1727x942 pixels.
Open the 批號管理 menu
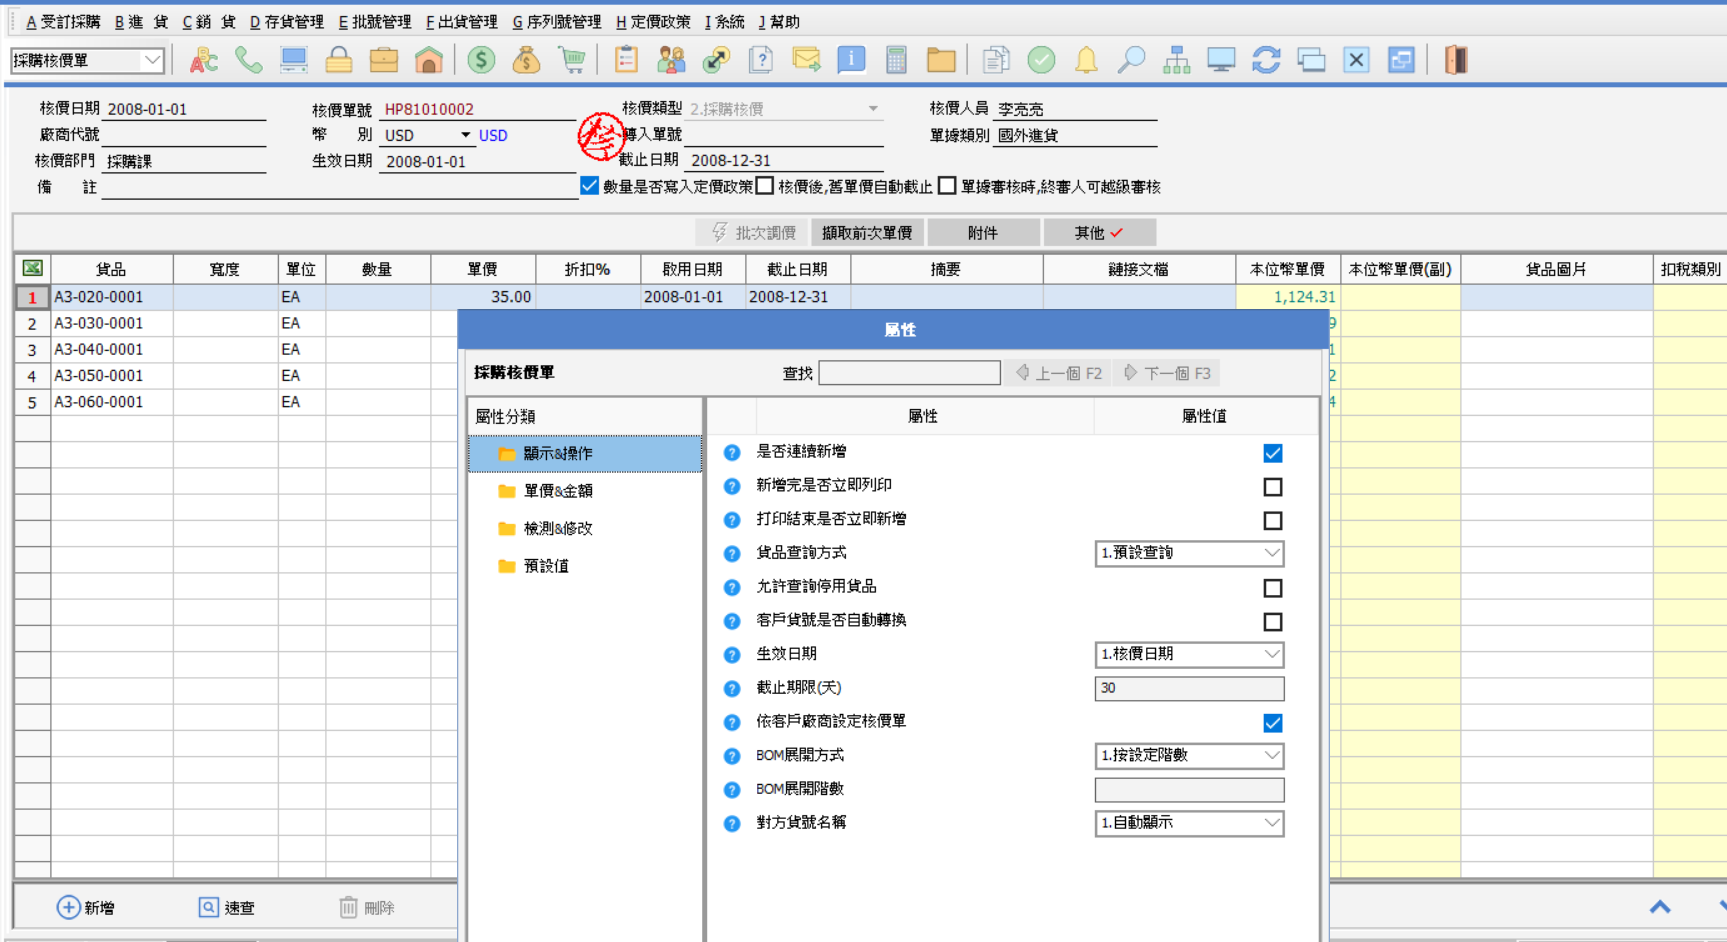tap(375, 22)
